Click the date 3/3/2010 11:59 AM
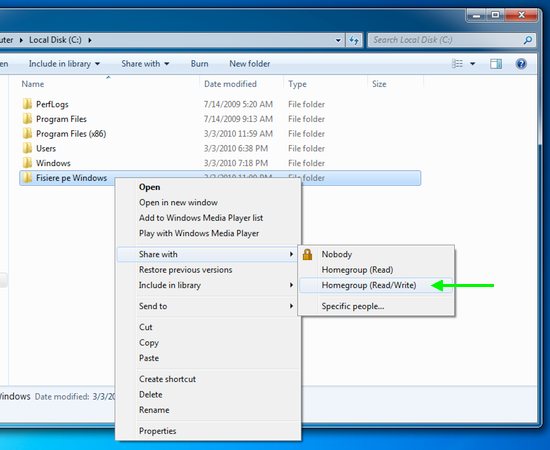The width and height of the screenshot is (550, 450). pos(238,134)
